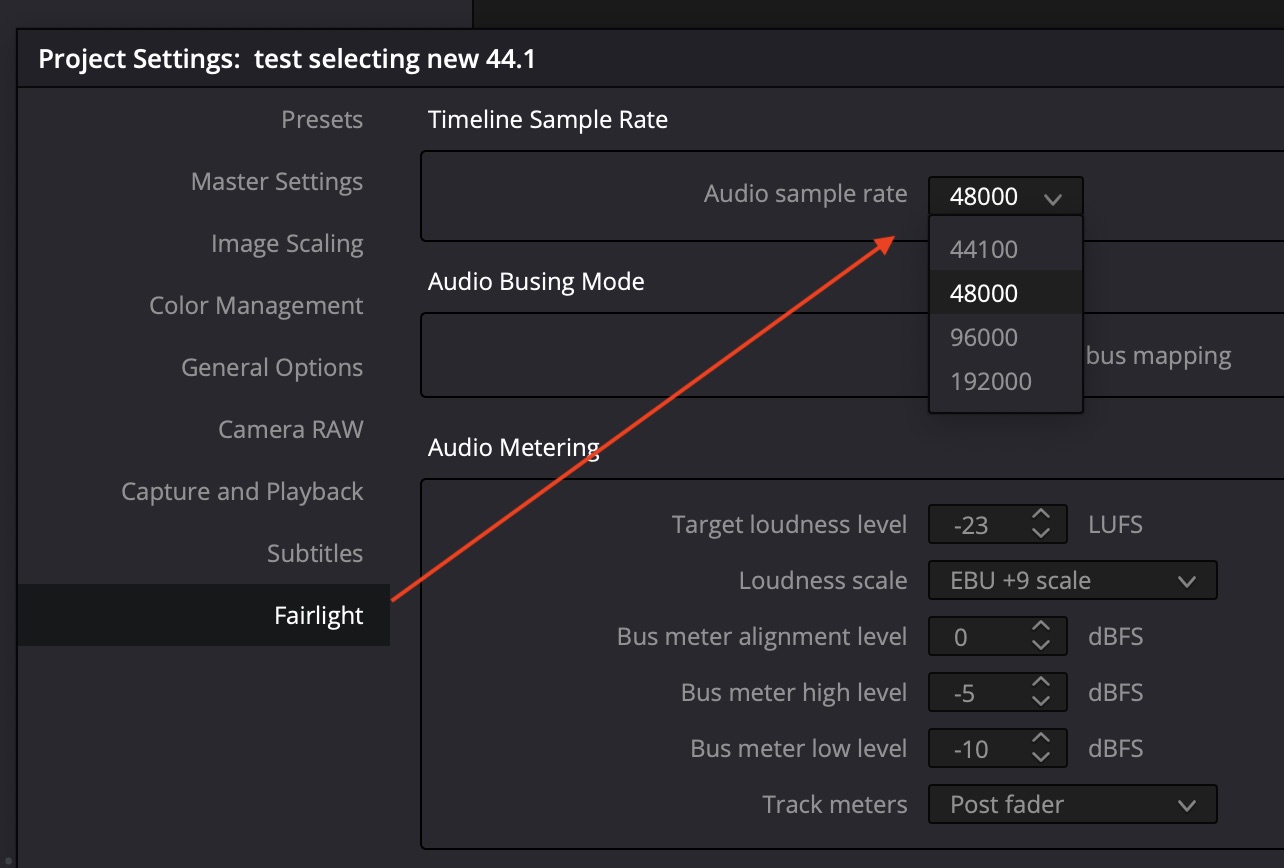Click the Bus meter low level label
The image size is (1284, 868).
(x=799, y=748)
